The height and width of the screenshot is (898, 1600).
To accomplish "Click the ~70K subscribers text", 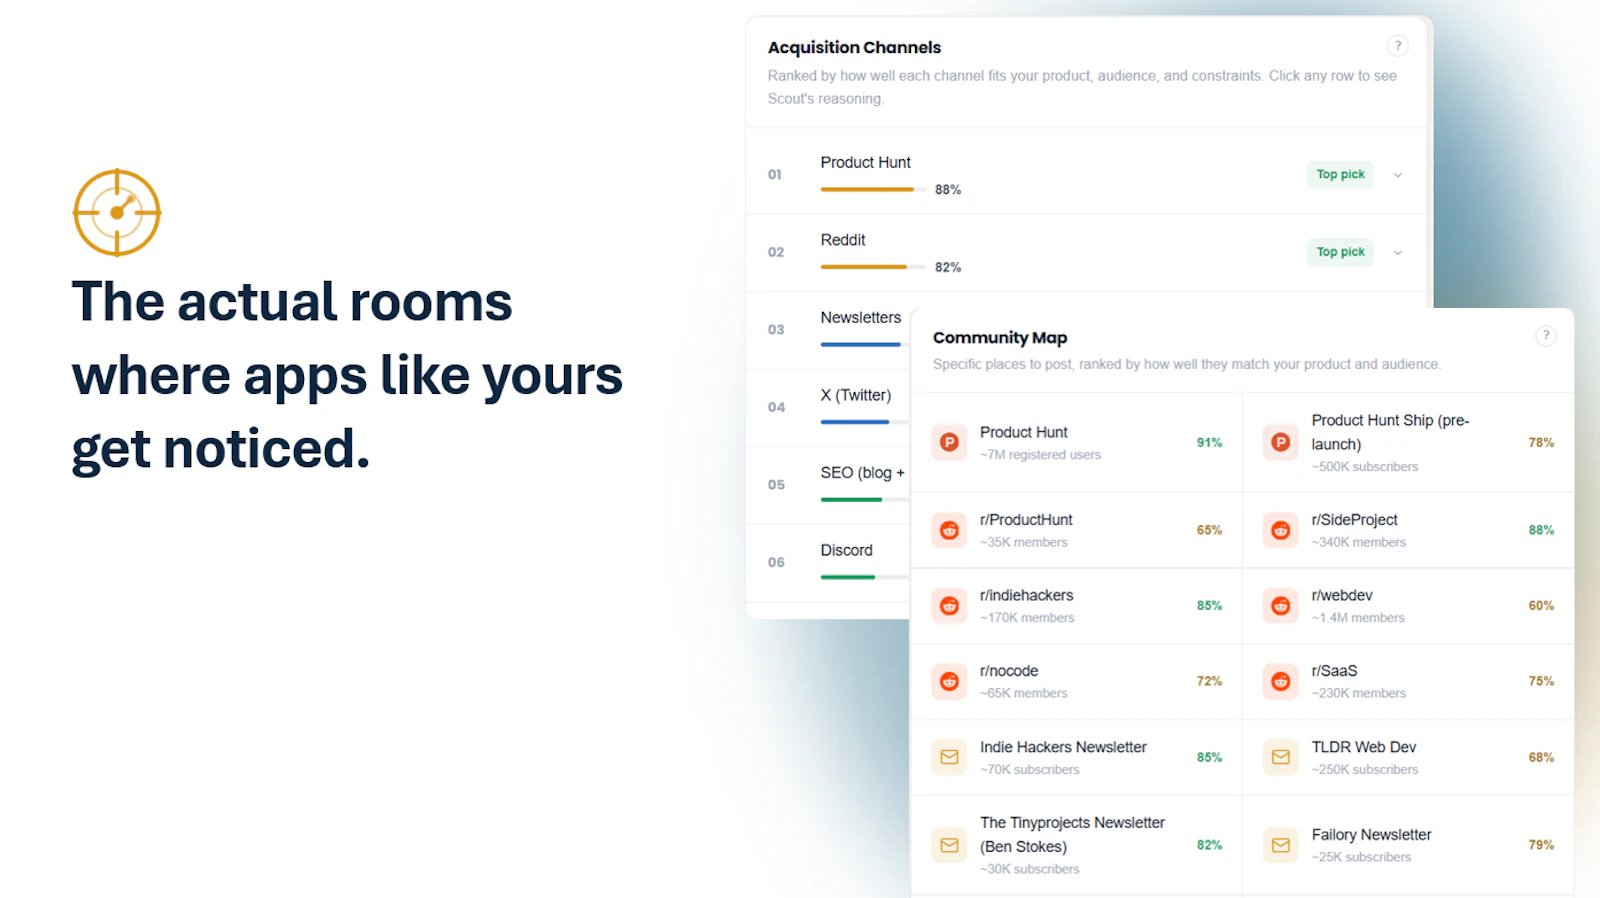I will [x=1030, y=770].
